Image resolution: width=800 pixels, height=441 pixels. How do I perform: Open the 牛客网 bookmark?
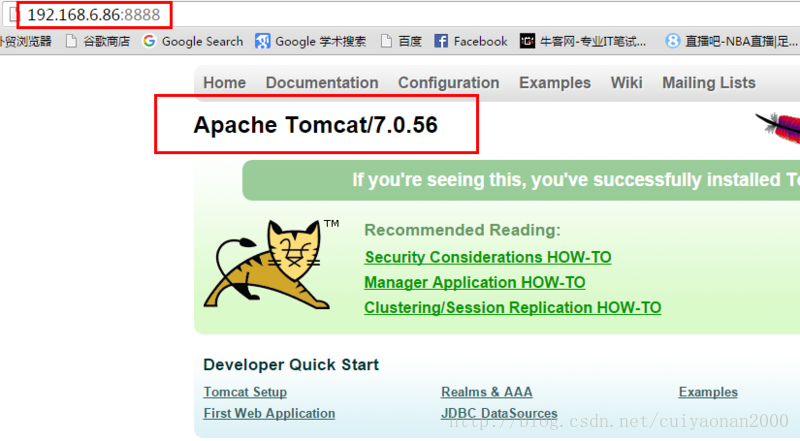click(583, 41)
